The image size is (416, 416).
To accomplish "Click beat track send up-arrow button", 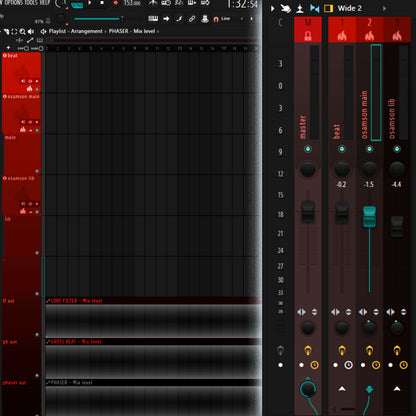I will [342, 389].
